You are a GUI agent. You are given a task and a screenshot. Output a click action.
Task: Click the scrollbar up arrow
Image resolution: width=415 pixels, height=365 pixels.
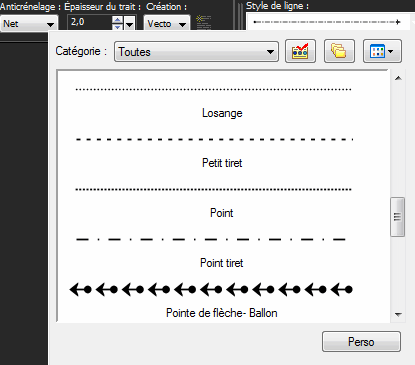pyautogui.click(x=398, y=78)
